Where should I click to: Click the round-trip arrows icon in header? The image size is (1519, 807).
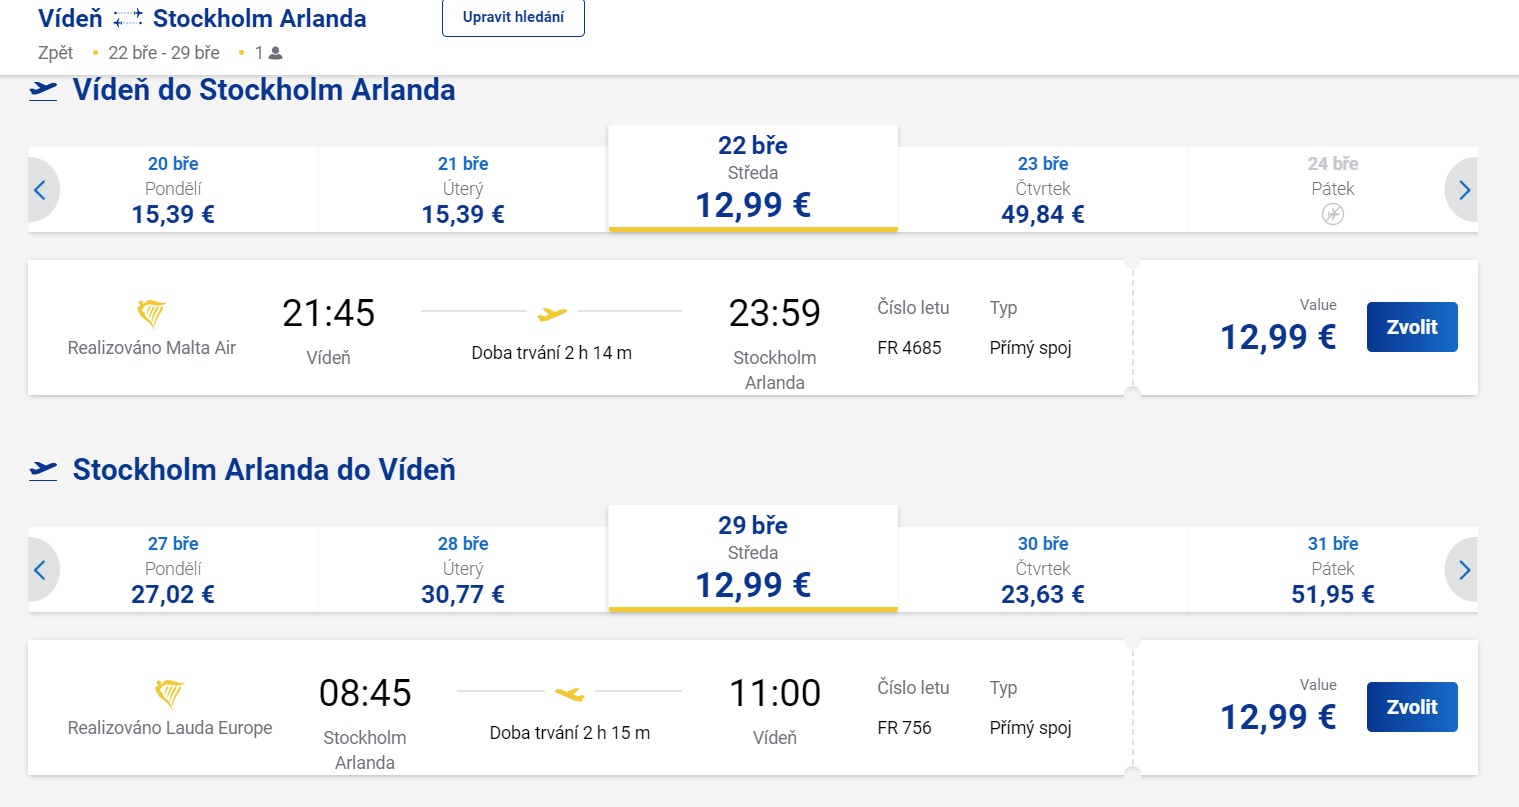pyautogui.click(x=127, y=19)
